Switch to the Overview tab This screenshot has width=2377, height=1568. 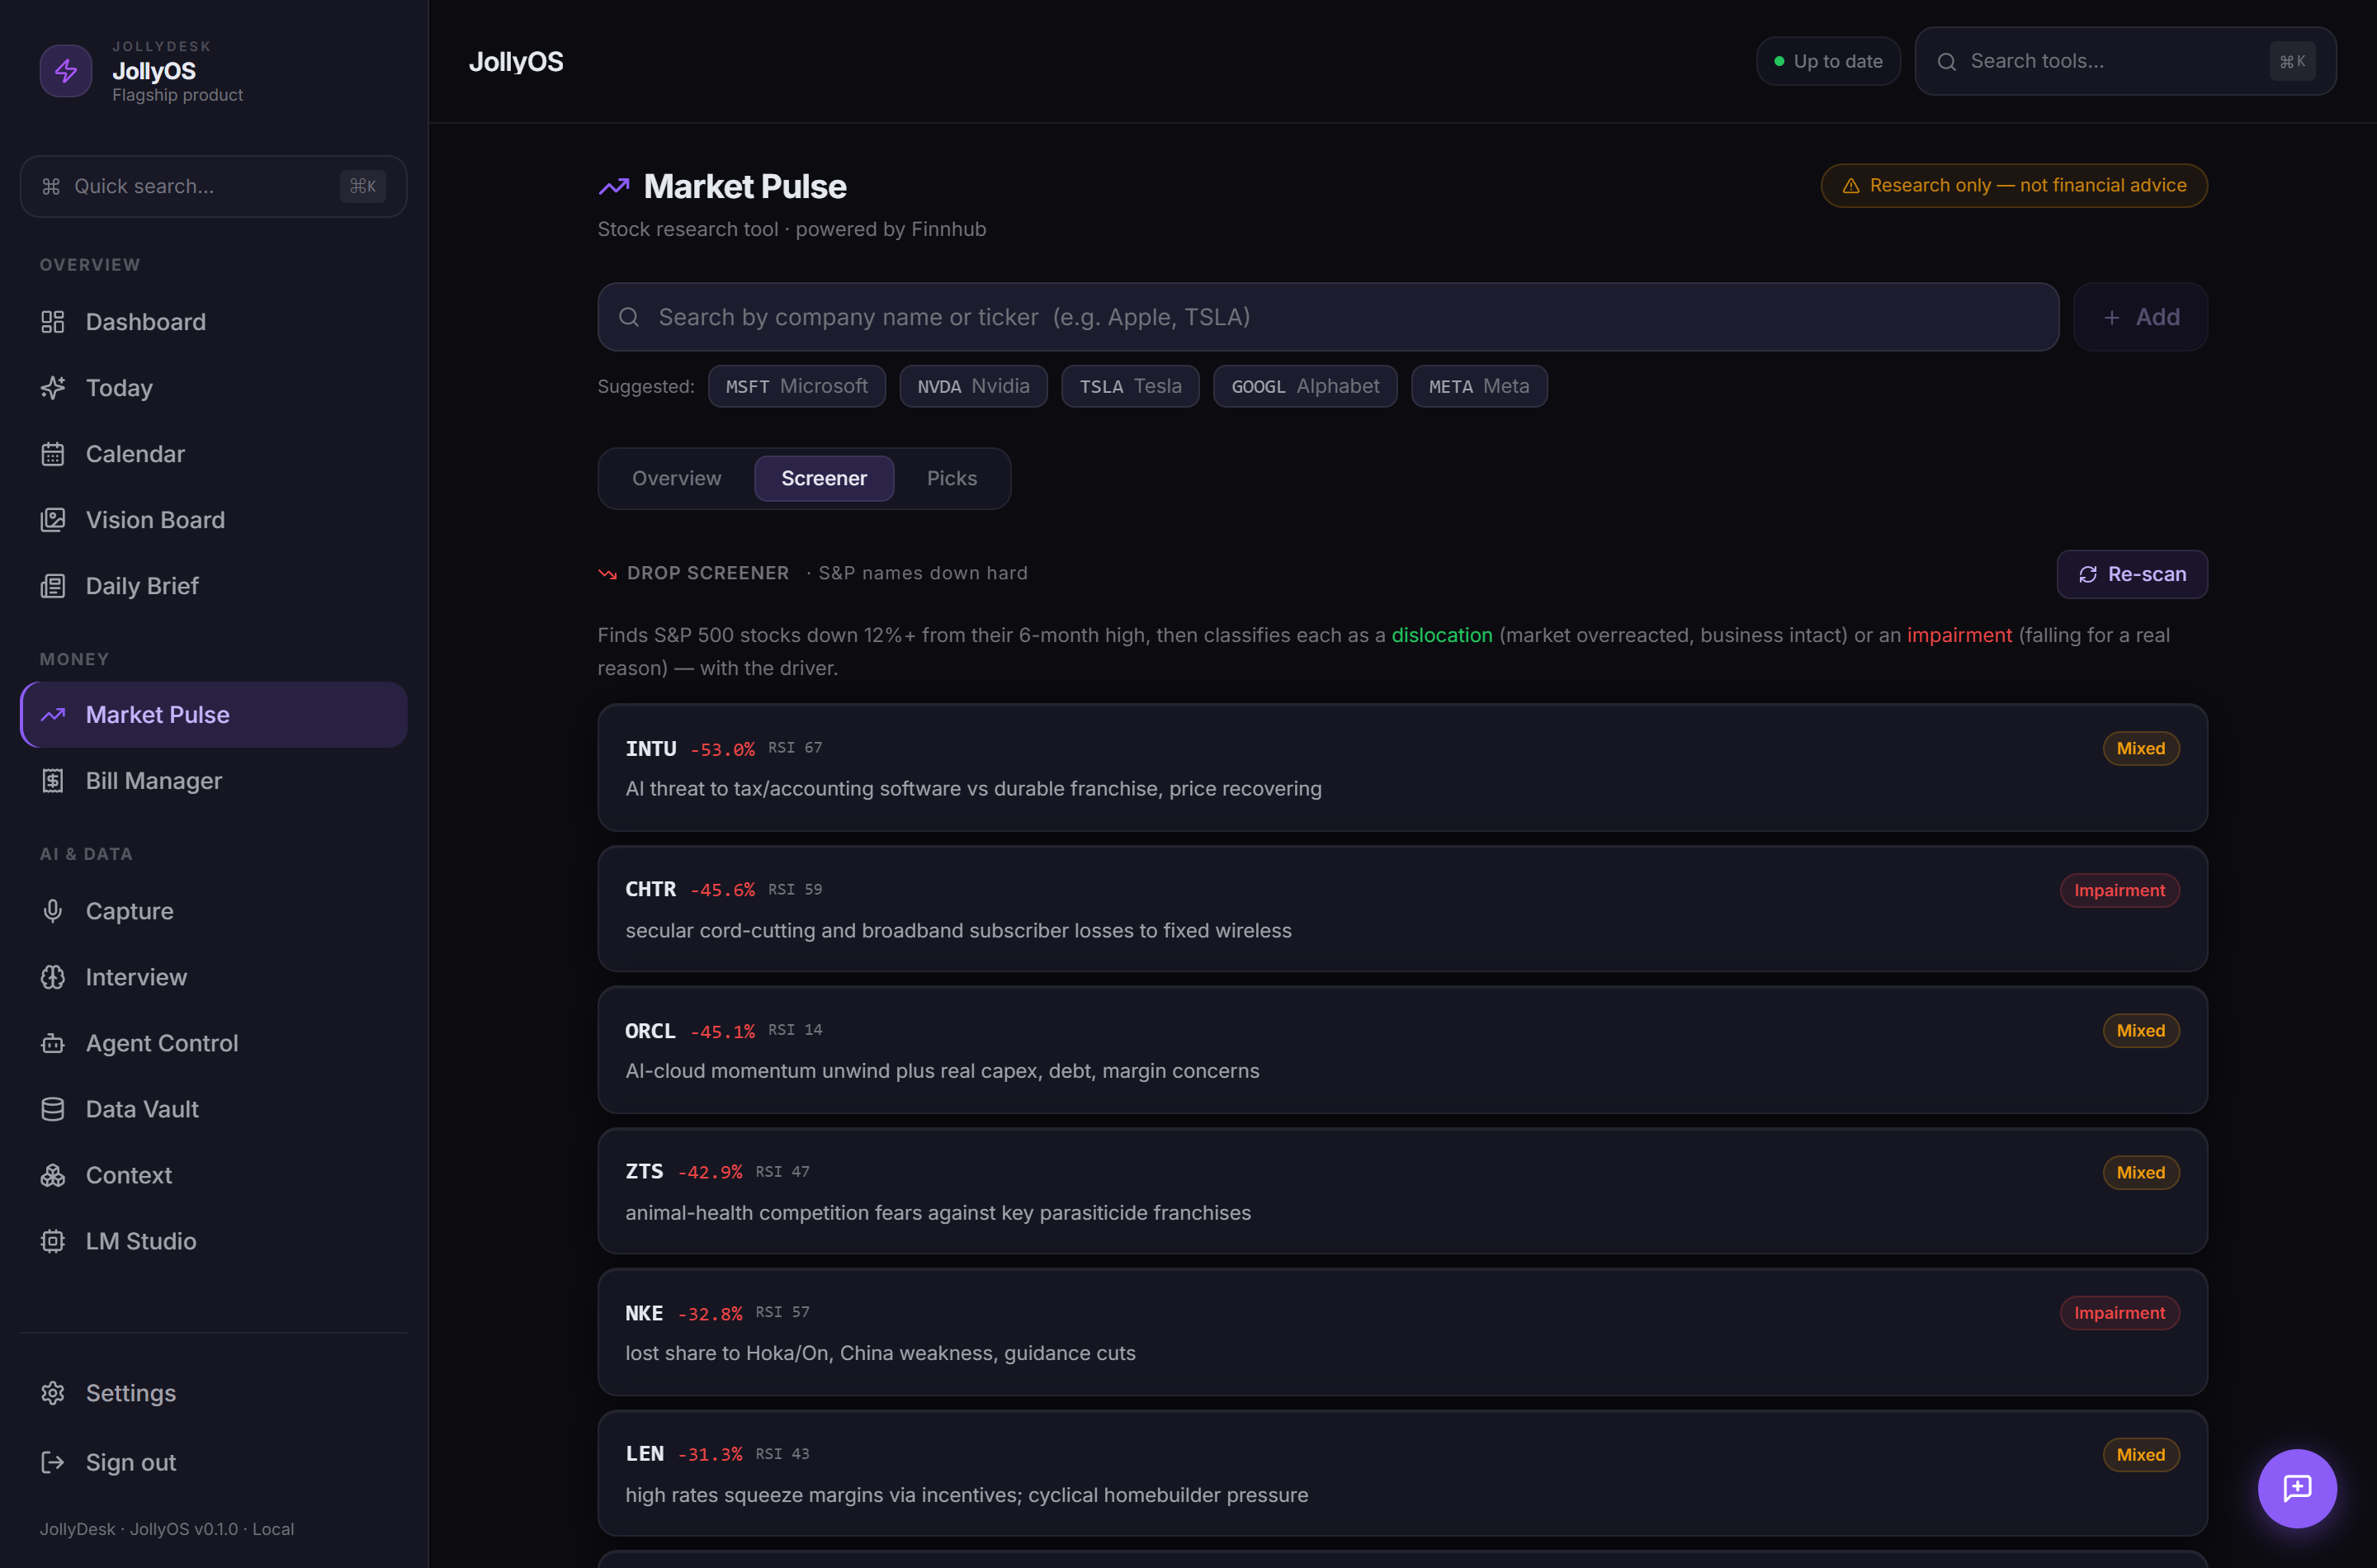676,478
